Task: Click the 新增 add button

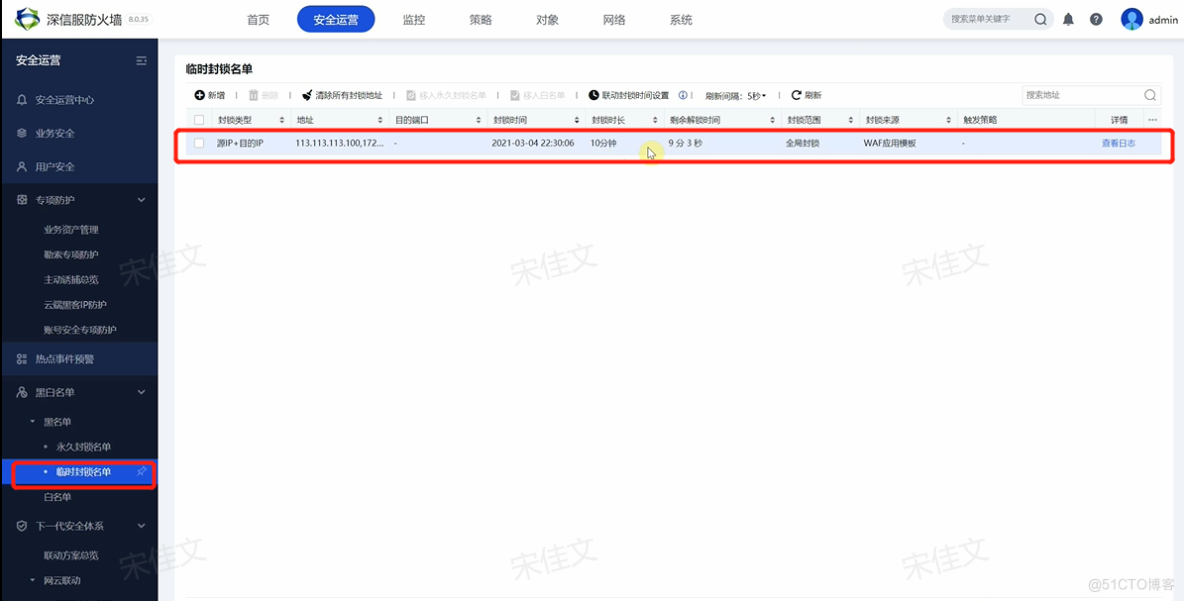Action: [209, 95]
